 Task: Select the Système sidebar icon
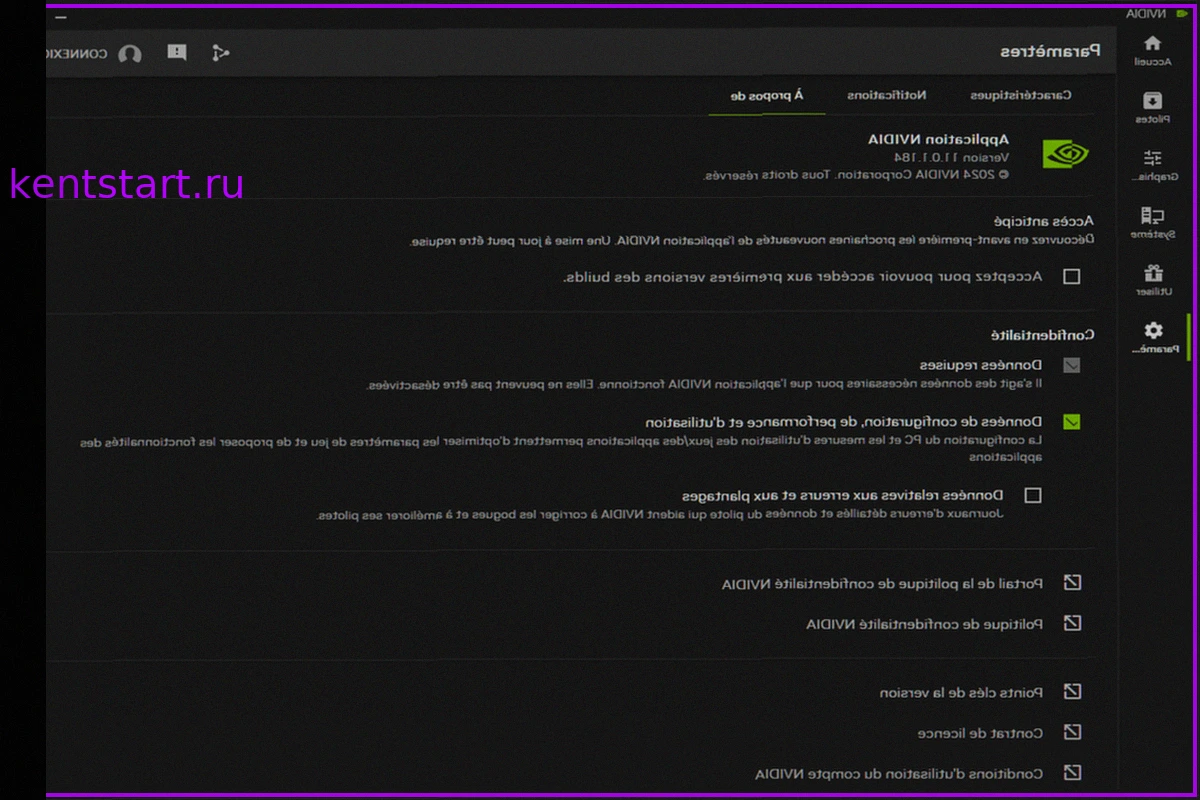[1152, 215]
